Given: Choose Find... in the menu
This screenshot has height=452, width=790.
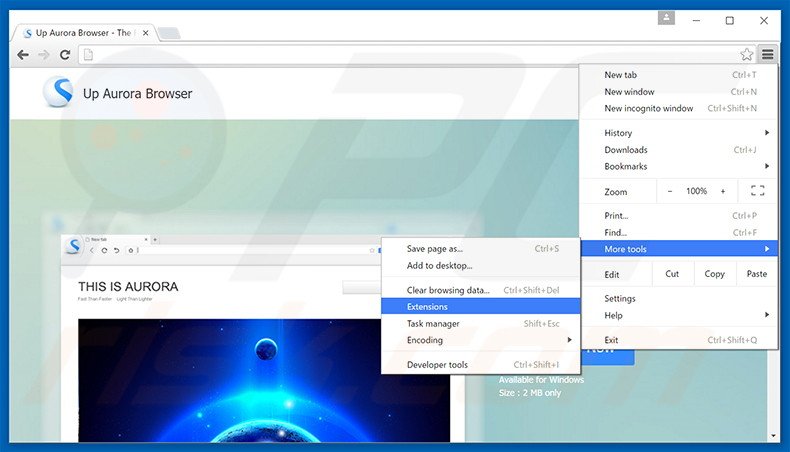Looking at the screenshot, I should (679, 232).
